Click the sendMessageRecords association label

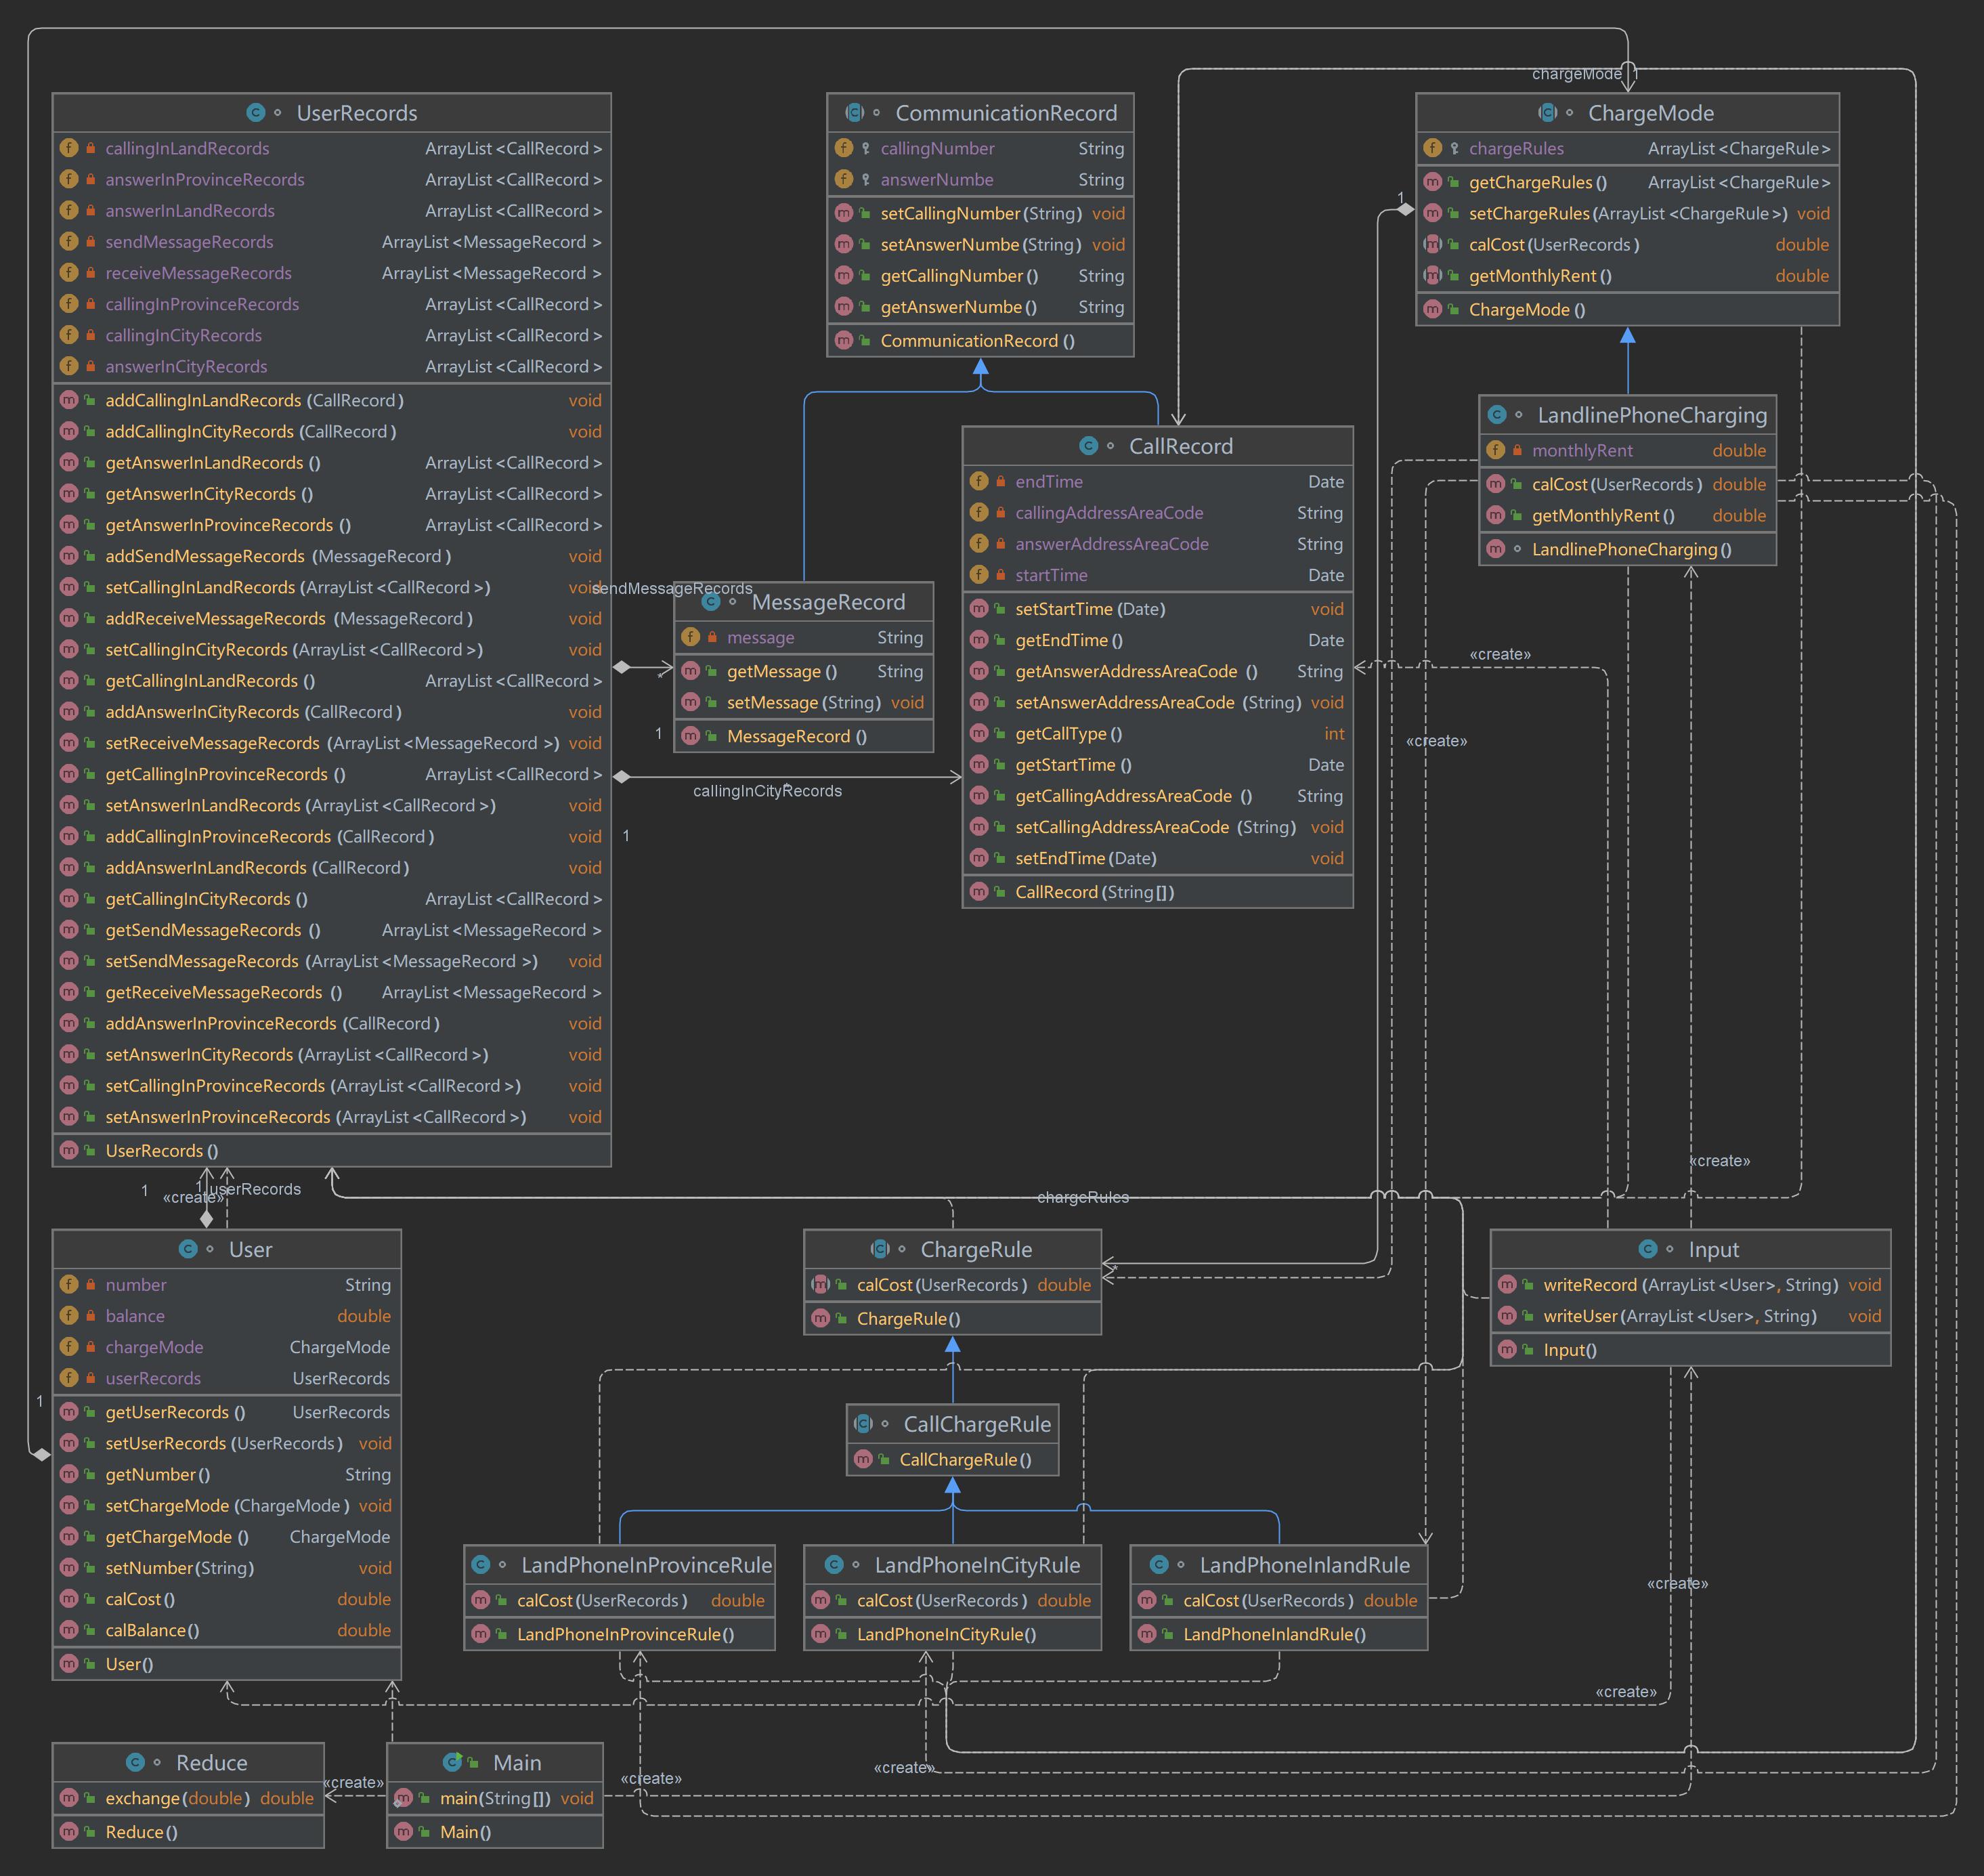pyautogui.click(x=672, y=588)
